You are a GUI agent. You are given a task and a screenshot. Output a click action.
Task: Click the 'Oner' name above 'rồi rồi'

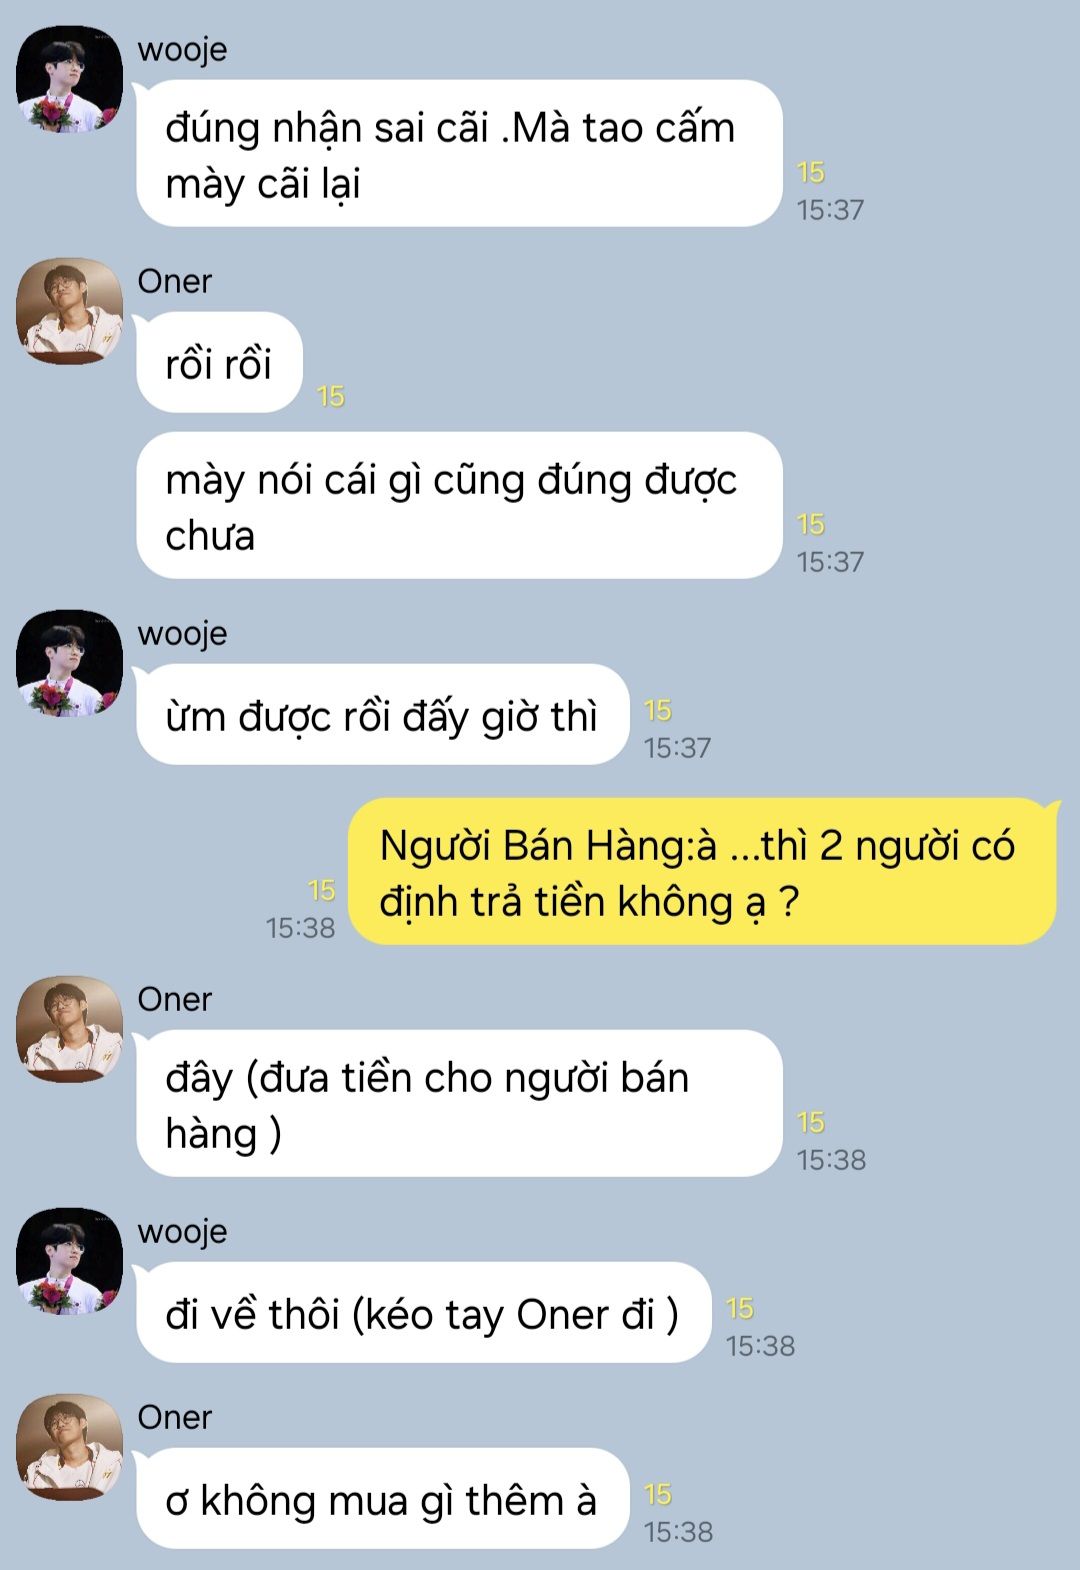(x=175, y=281)
